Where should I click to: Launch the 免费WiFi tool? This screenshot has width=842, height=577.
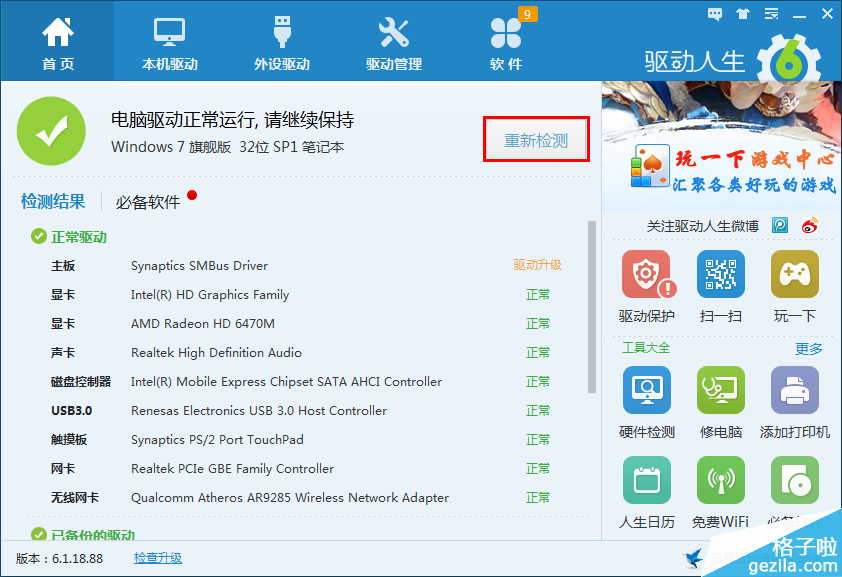click(720, 481)
